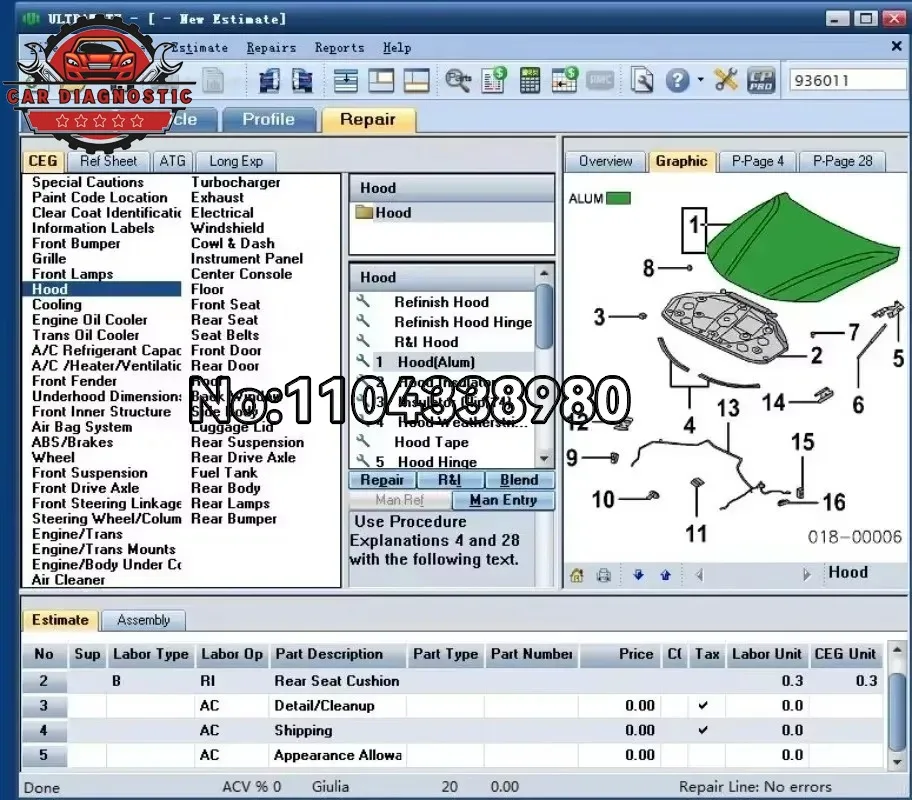Screen dimensions: 912x800
Task: Click the 936011 input field
Action: coord(847,80)
